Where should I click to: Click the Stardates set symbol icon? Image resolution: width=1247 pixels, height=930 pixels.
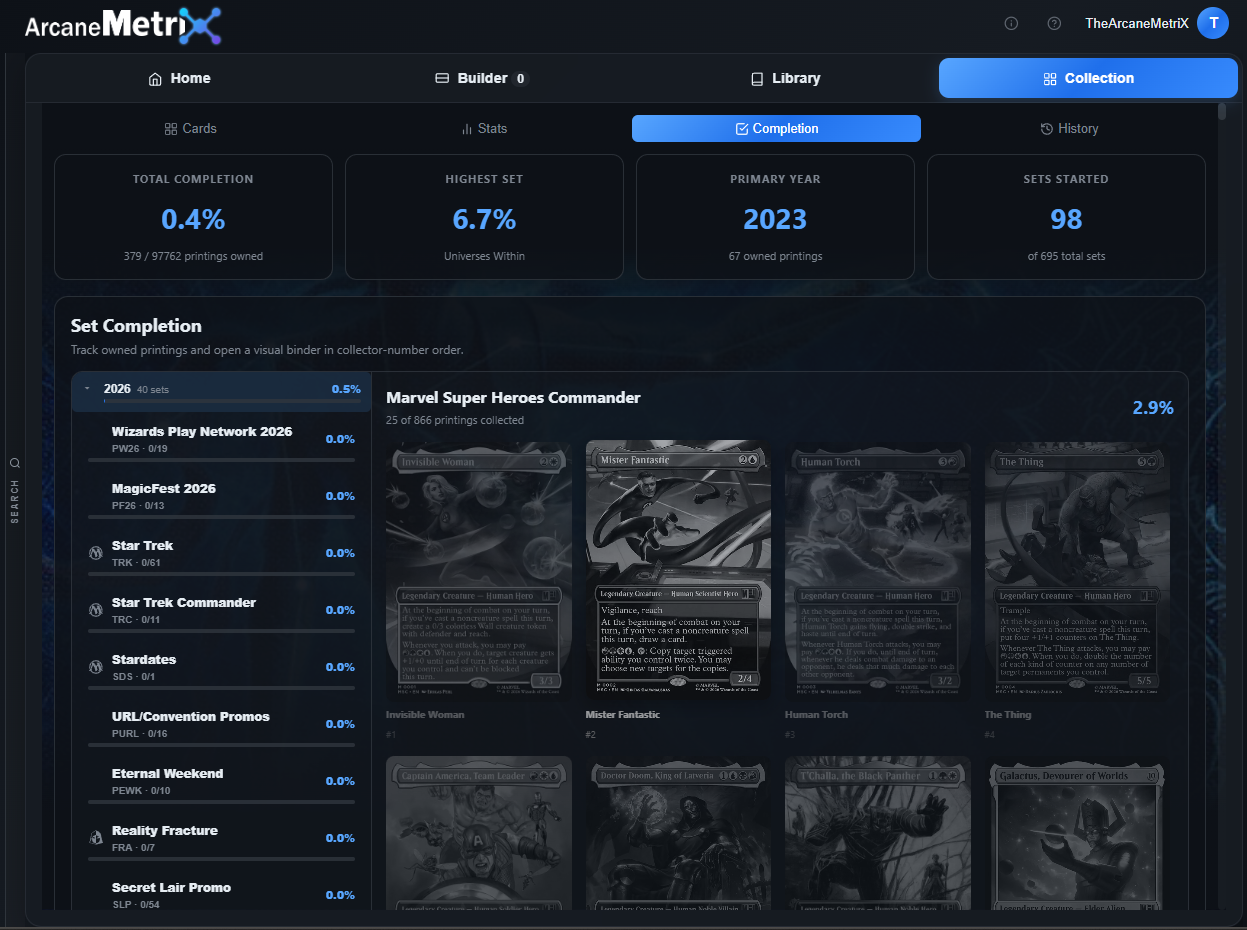tap(97, 666)
